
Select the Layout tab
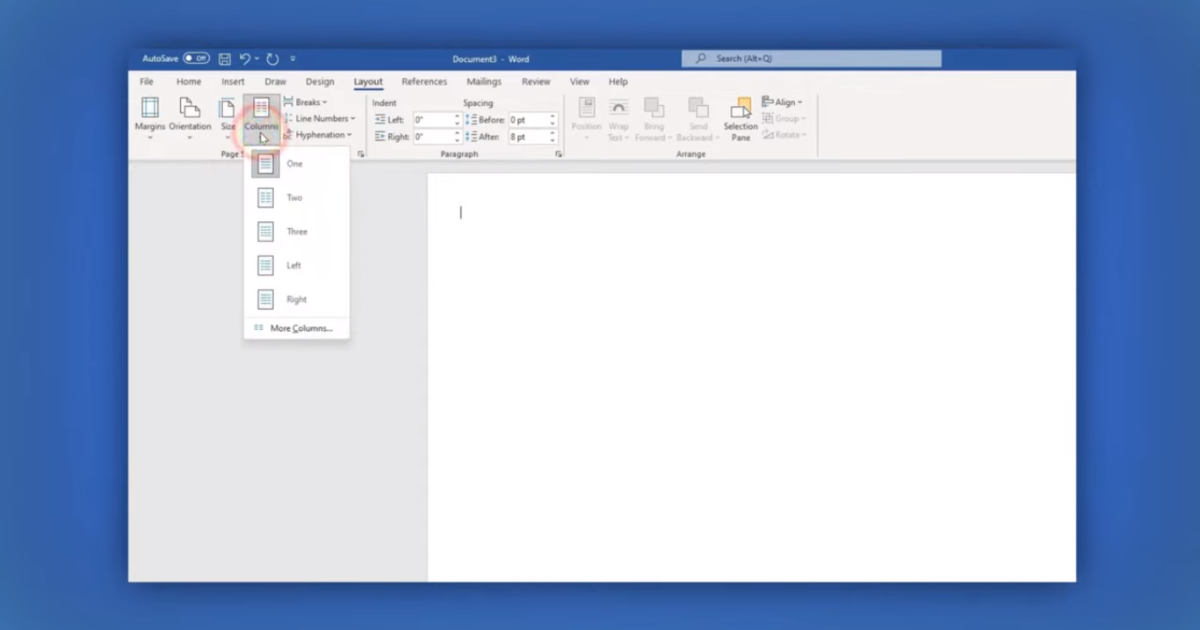coord(368,82)
